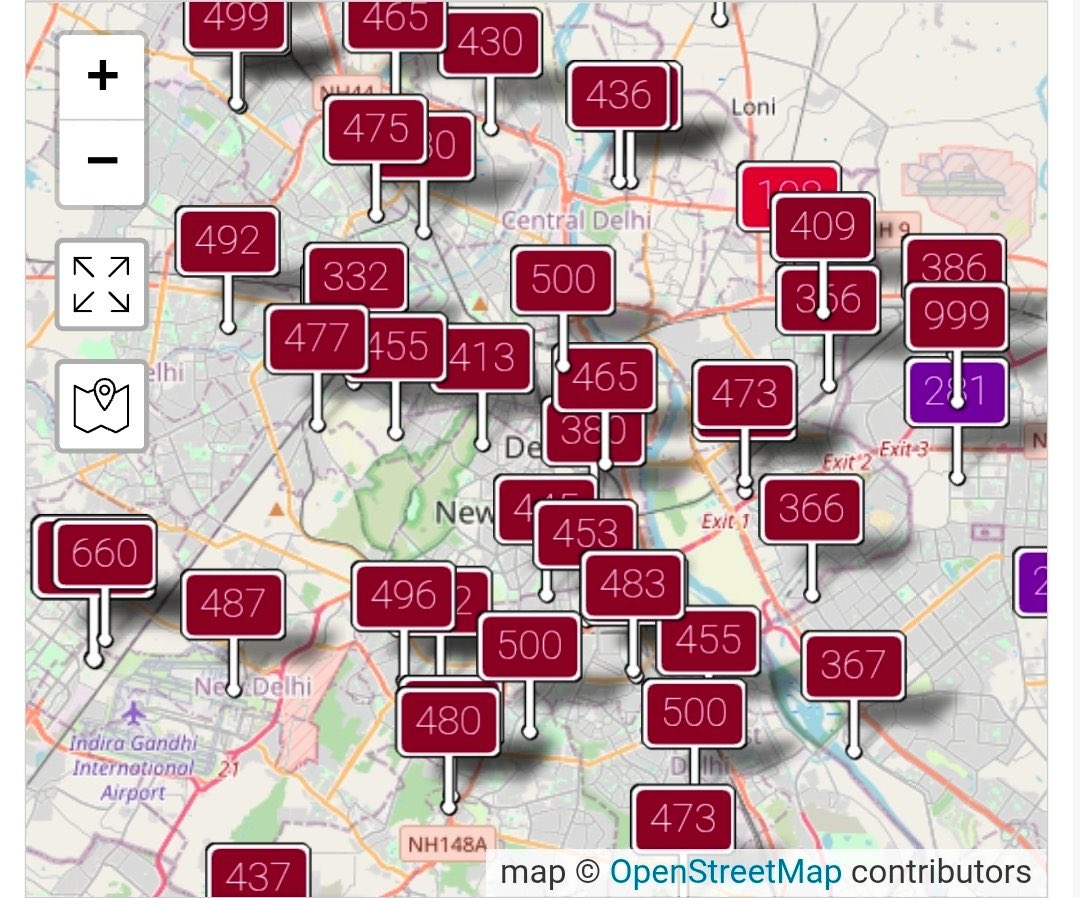The image size is (1080, 898).
Task: Select the 430 AQI station marker
Action: [x=490, y=42]
